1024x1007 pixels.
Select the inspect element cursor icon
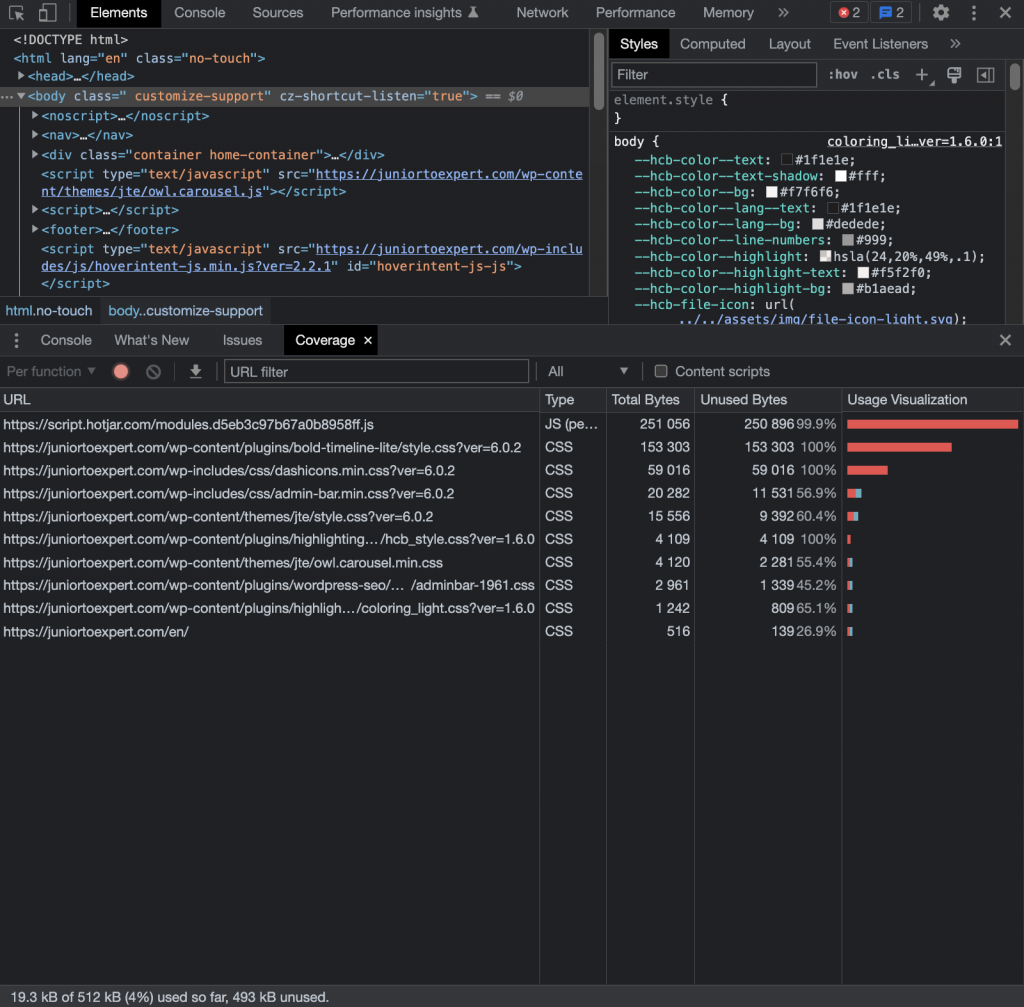pyautogui.click(x=14, y=13)
